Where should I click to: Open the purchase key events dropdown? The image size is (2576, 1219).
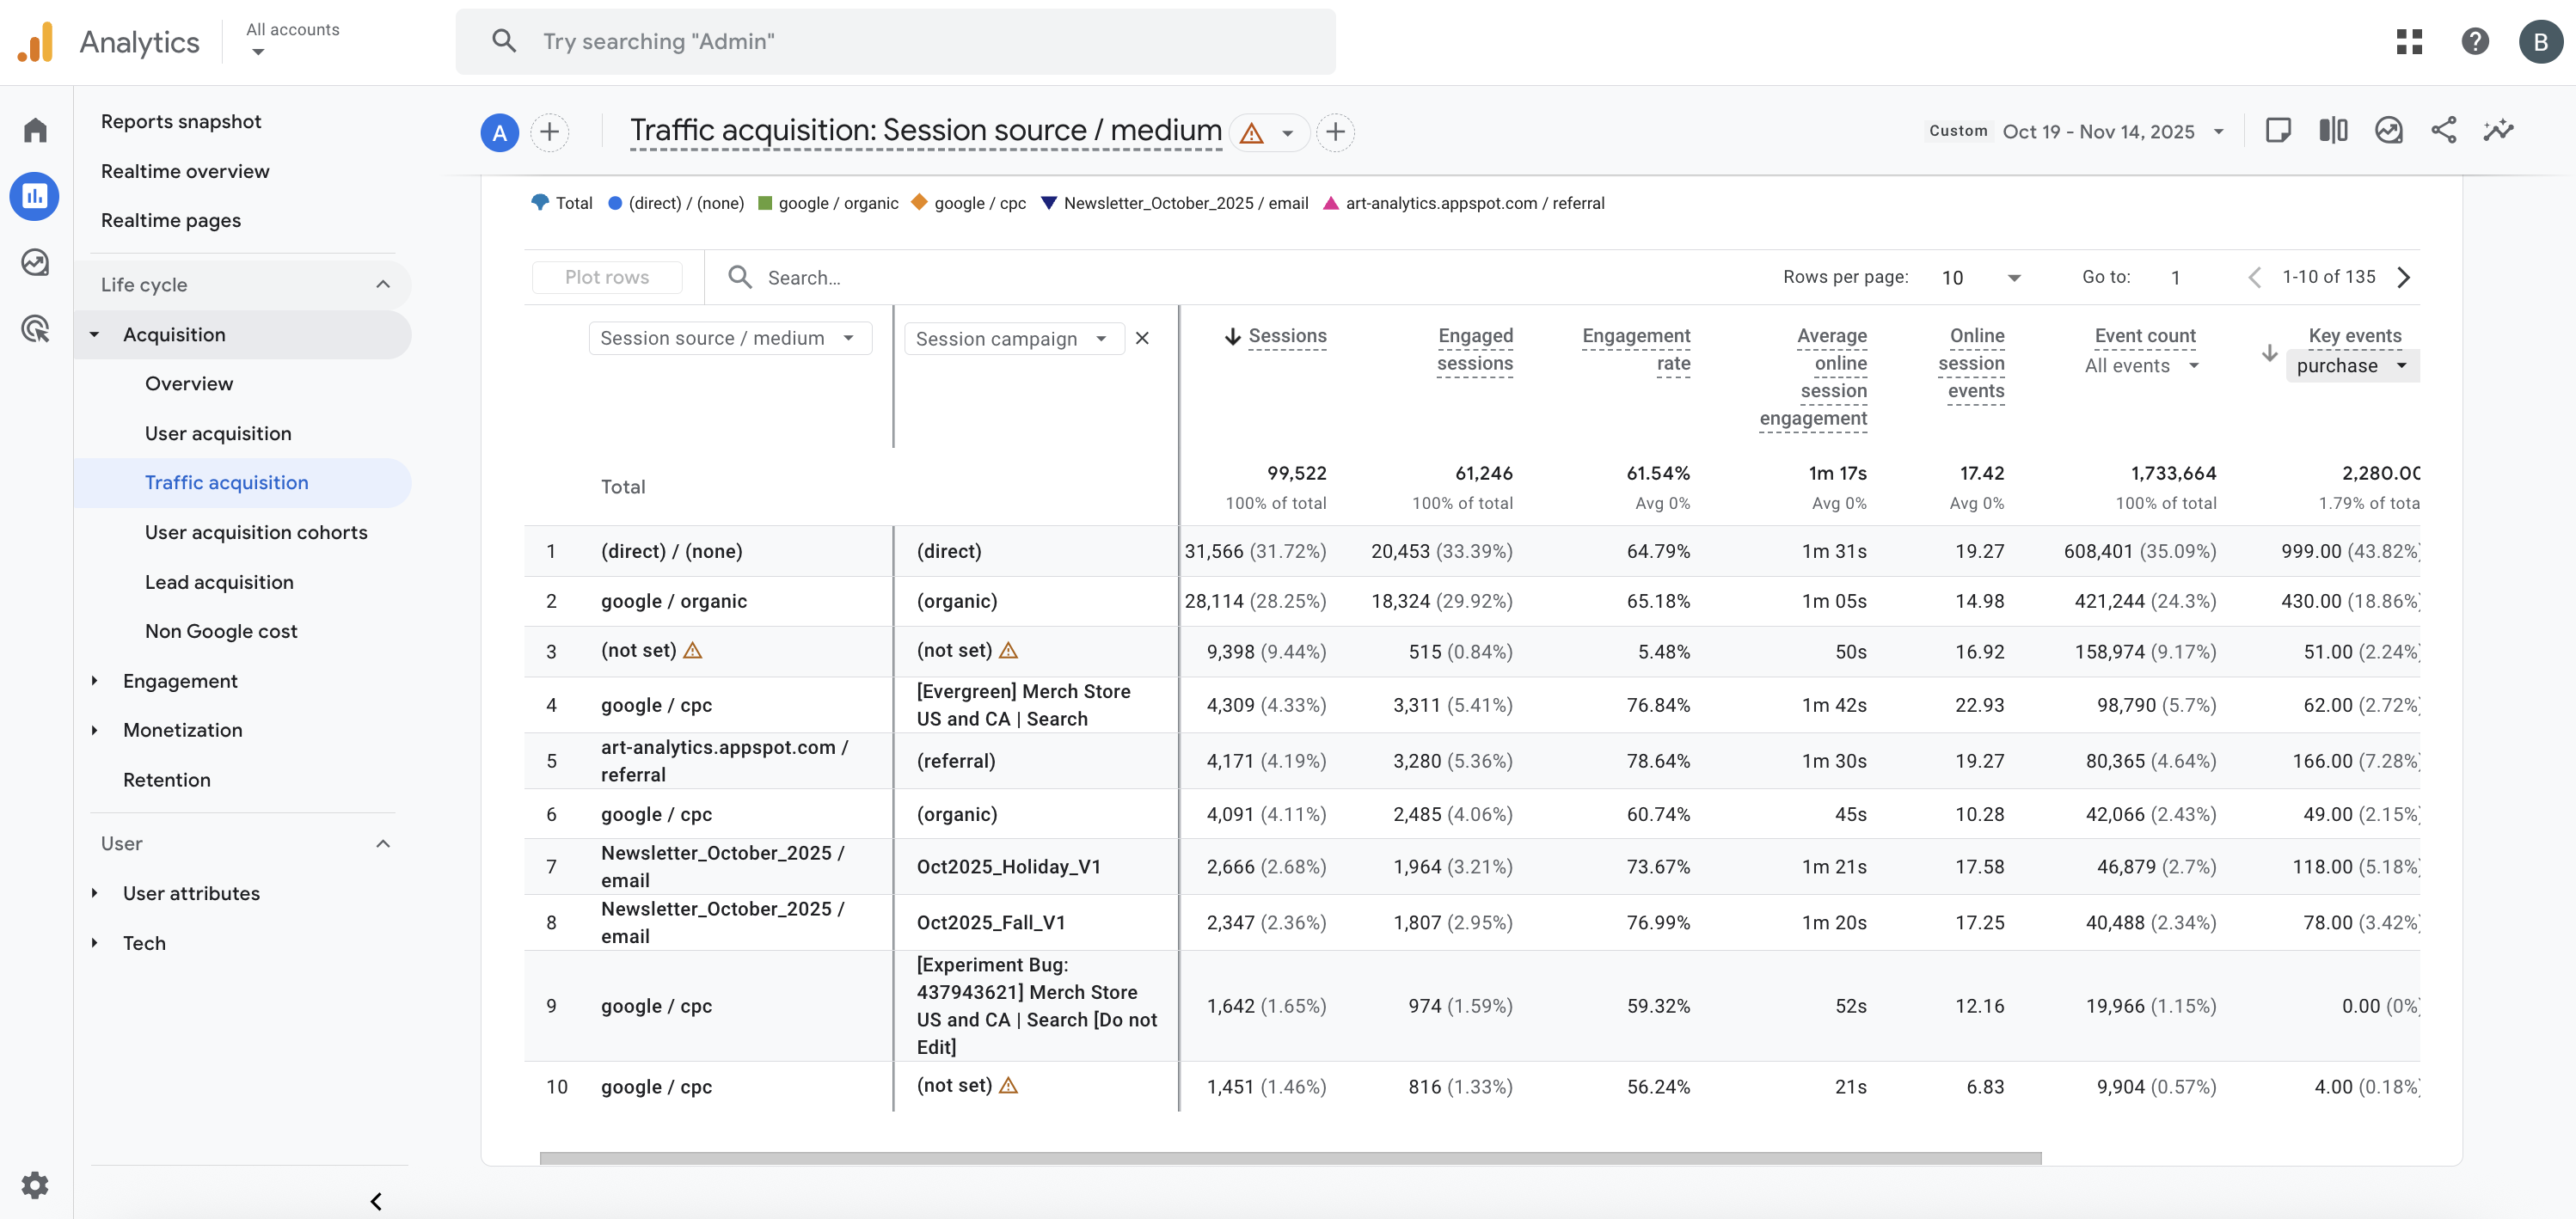pos(2350,366)
